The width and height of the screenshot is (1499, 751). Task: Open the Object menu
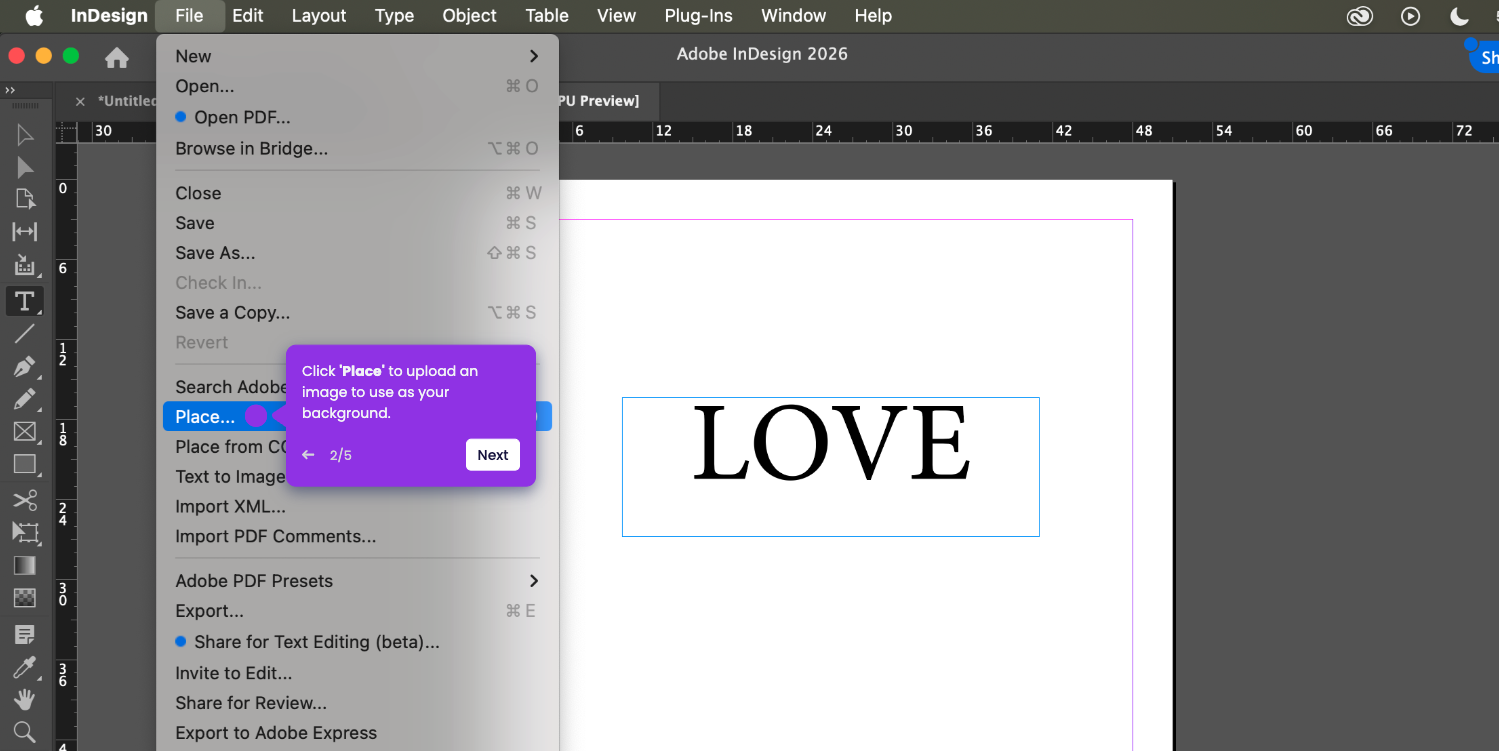tap(470, 16)
